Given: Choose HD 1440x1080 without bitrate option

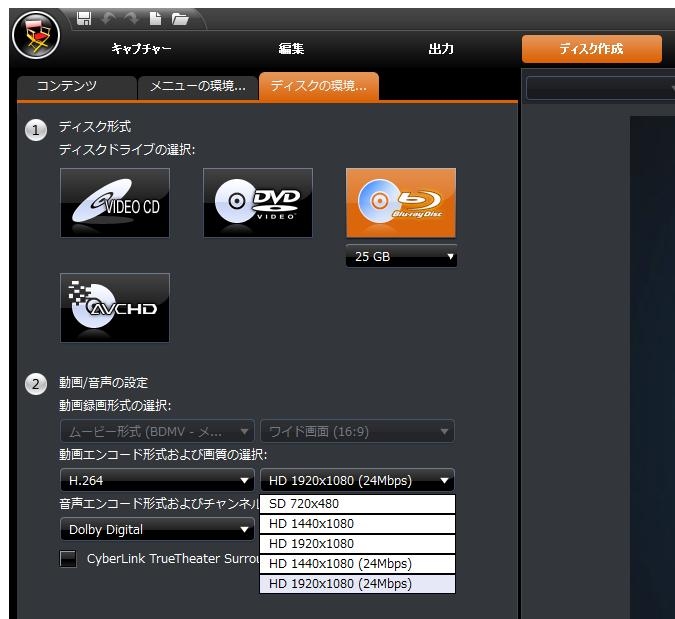Looking at the screenshot, I should [357, 524].
